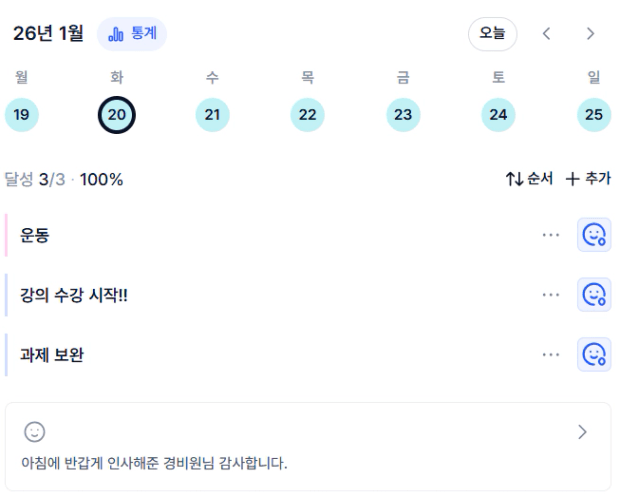Go to the next week arrow
620x497 pixels.
click(590, 34)
